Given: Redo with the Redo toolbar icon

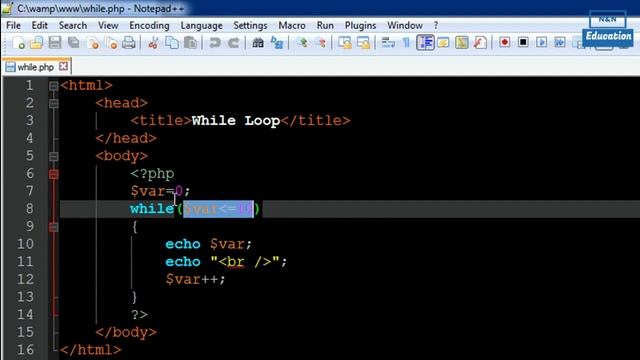Looking at the screenshot, I should click(x=233, y=42).
